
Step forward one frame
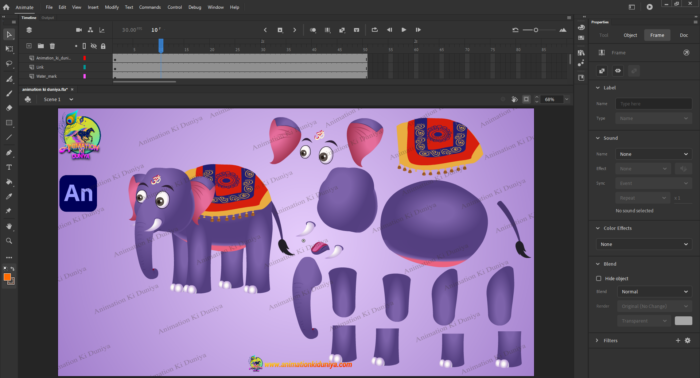[x=418, y=30]
